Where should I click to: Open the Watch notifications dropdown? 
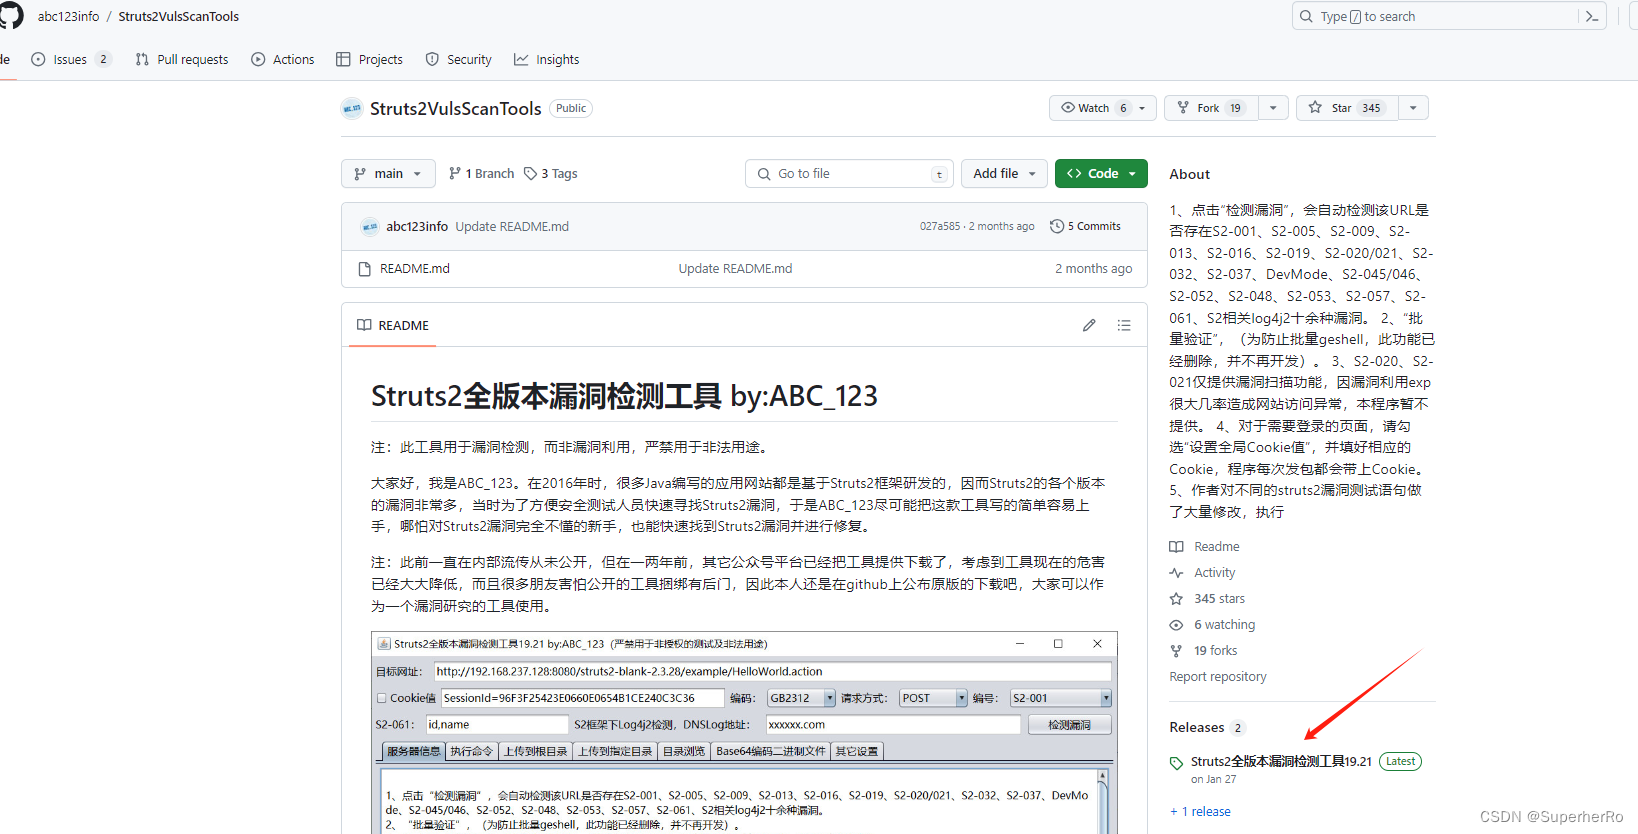tap(1103, 108)
